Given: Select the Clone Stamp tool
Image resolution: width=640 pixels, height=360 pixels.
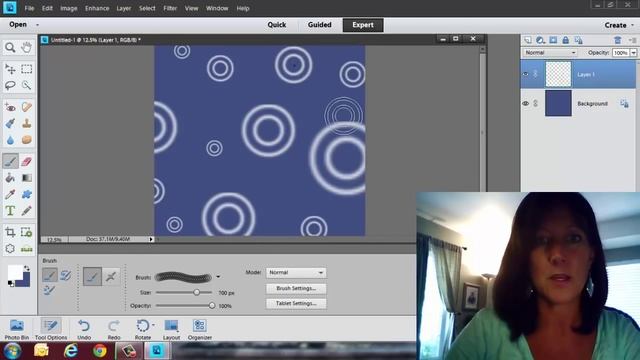Looking at the screenshot, I should point(27,123).
